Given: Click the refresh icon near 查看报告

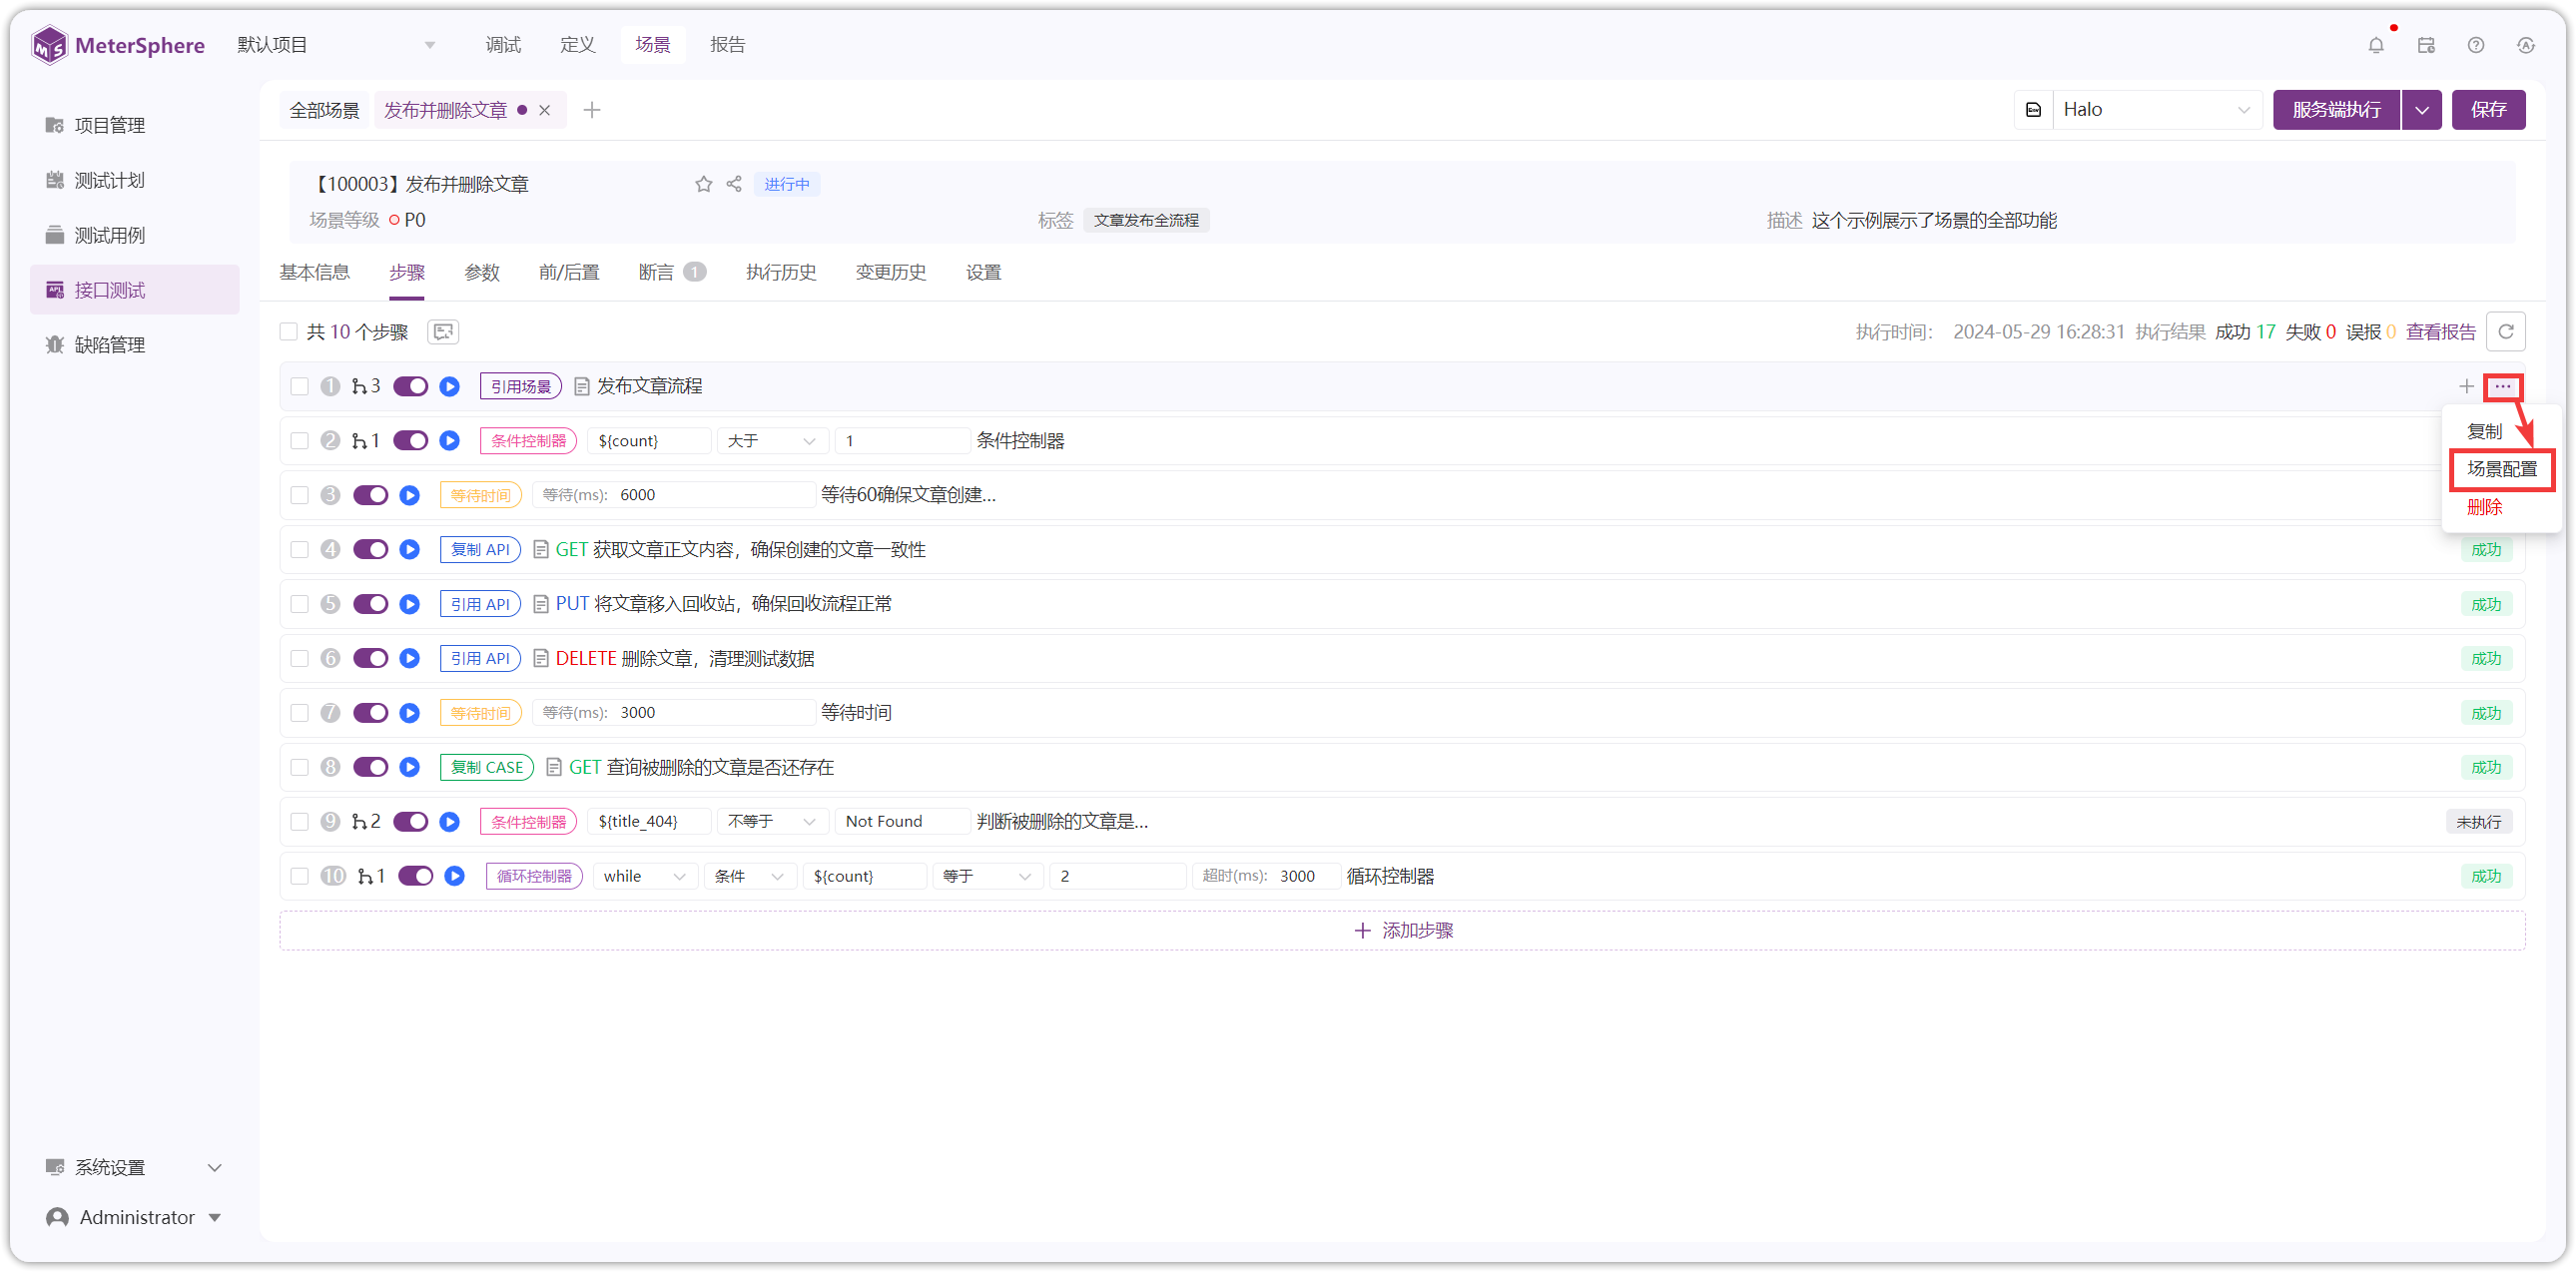Looking at the screenshot, I should [x=2506, y=332].
